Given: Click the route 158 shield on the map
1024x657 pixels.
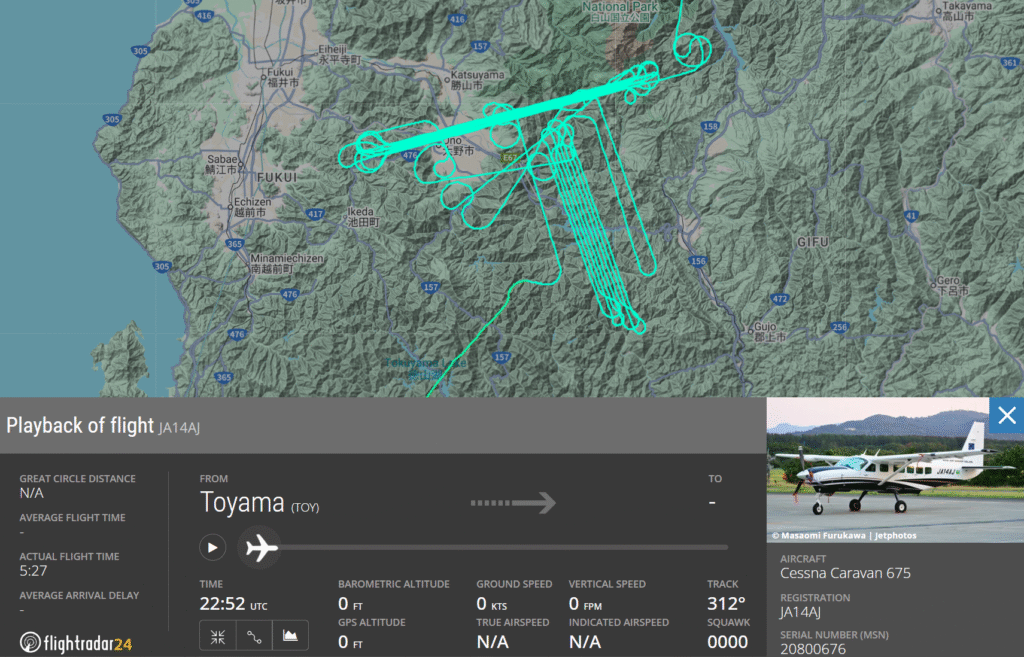Looking at the screenshot, I should point(711,127).
